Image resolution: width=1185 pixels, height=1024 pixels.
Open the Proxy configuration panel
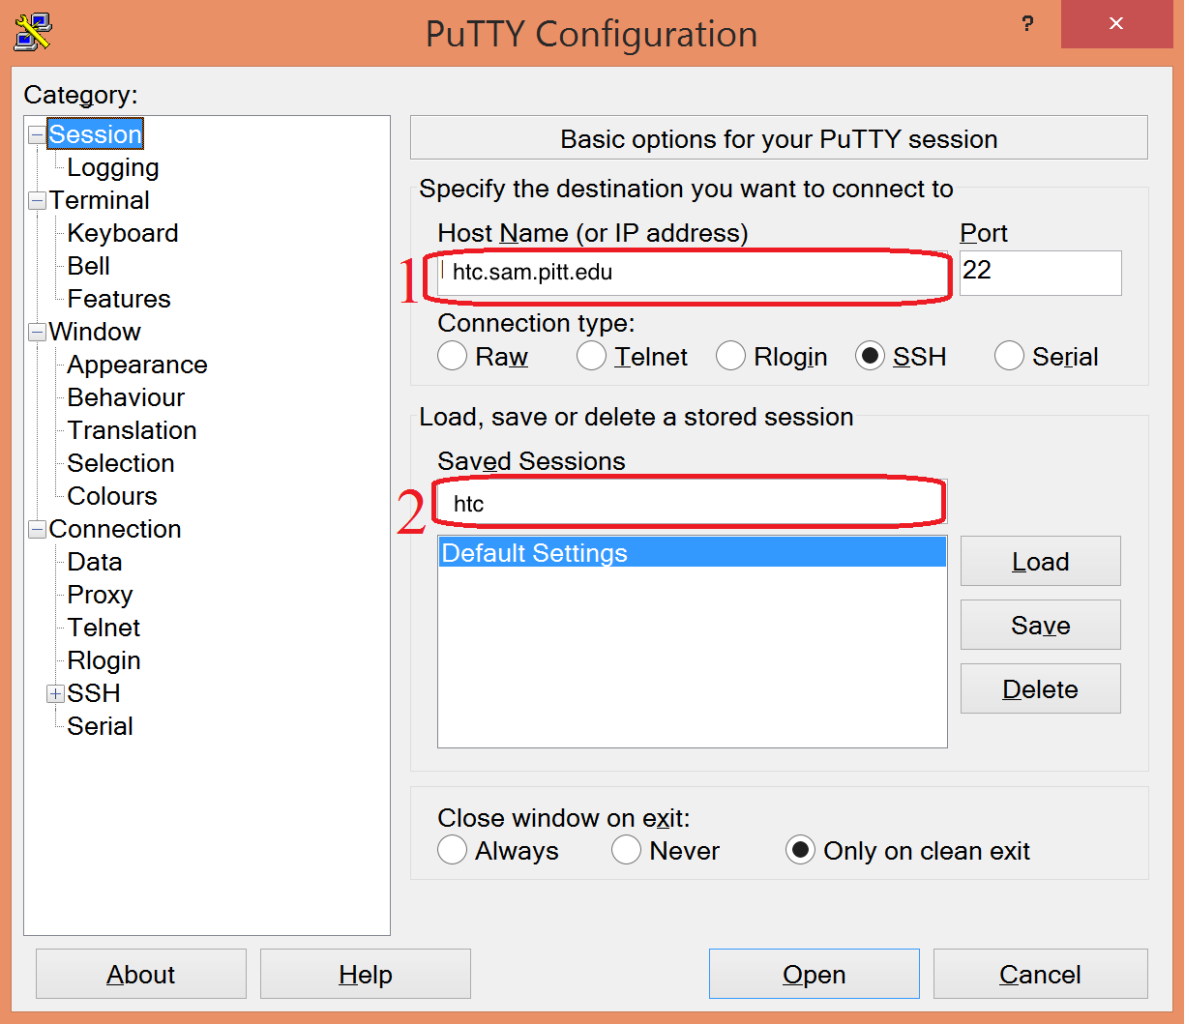pyautogui.click(x=100, y=595)
